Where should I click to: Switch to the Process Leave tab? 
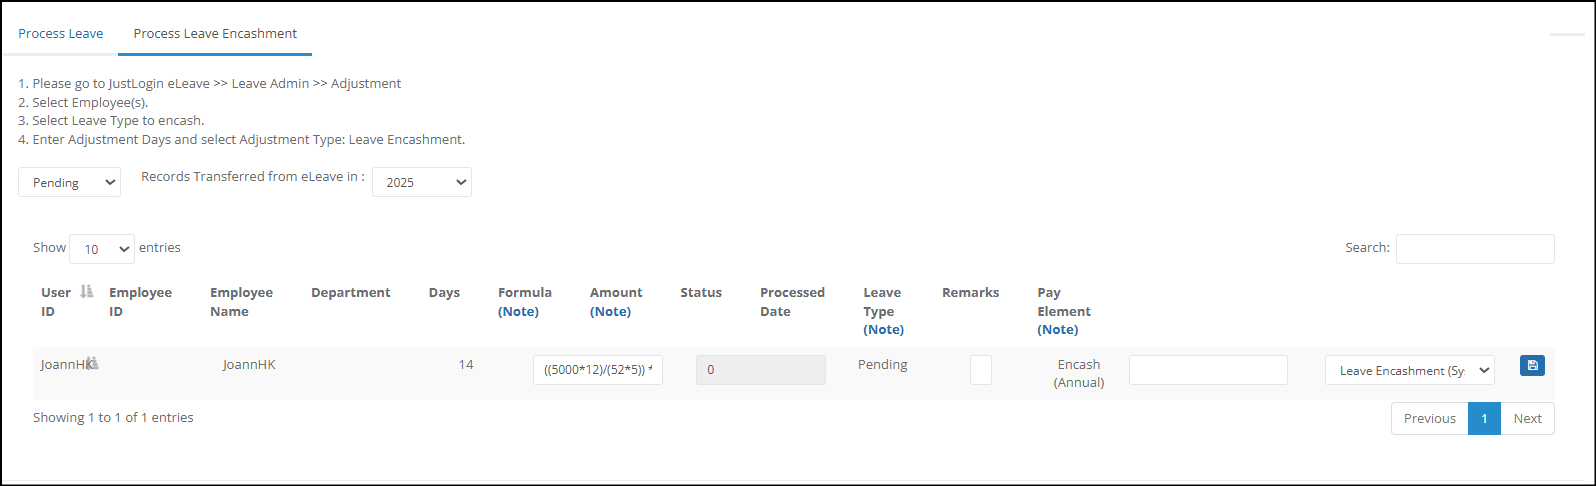pyautogui.click(x=61, y=33)
